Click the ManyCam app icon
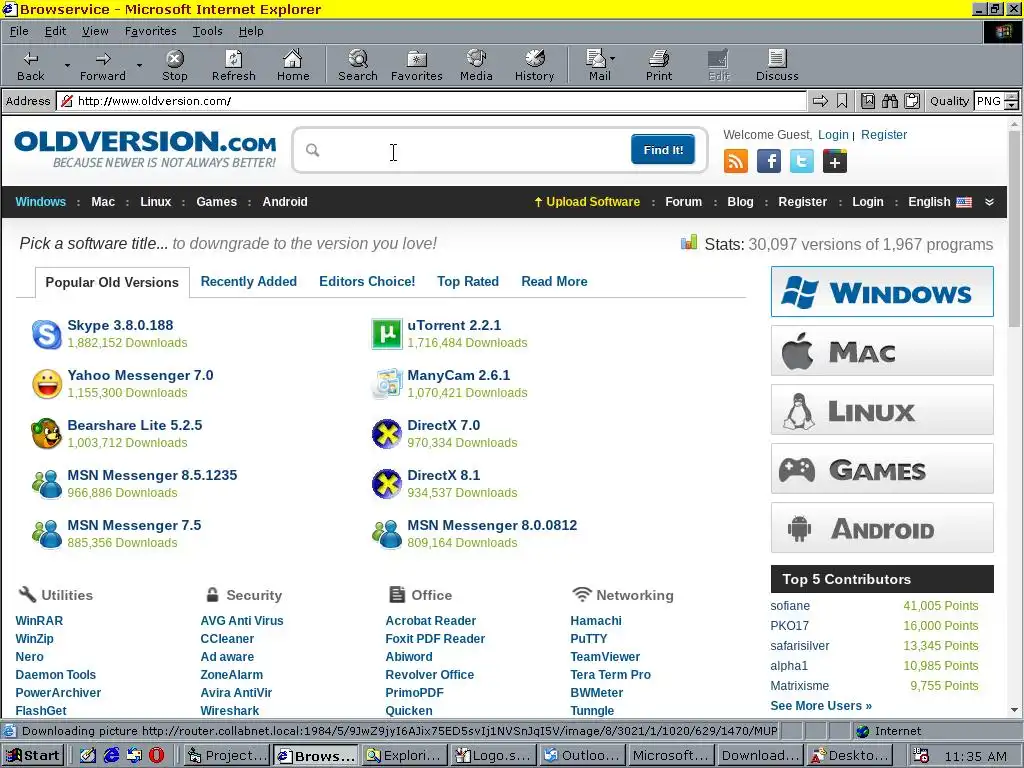 (x=387, y=384)
